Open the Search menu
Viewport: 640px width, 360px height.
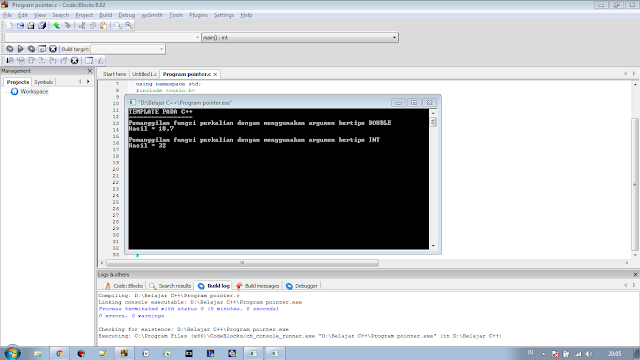(x=60, y=15)
